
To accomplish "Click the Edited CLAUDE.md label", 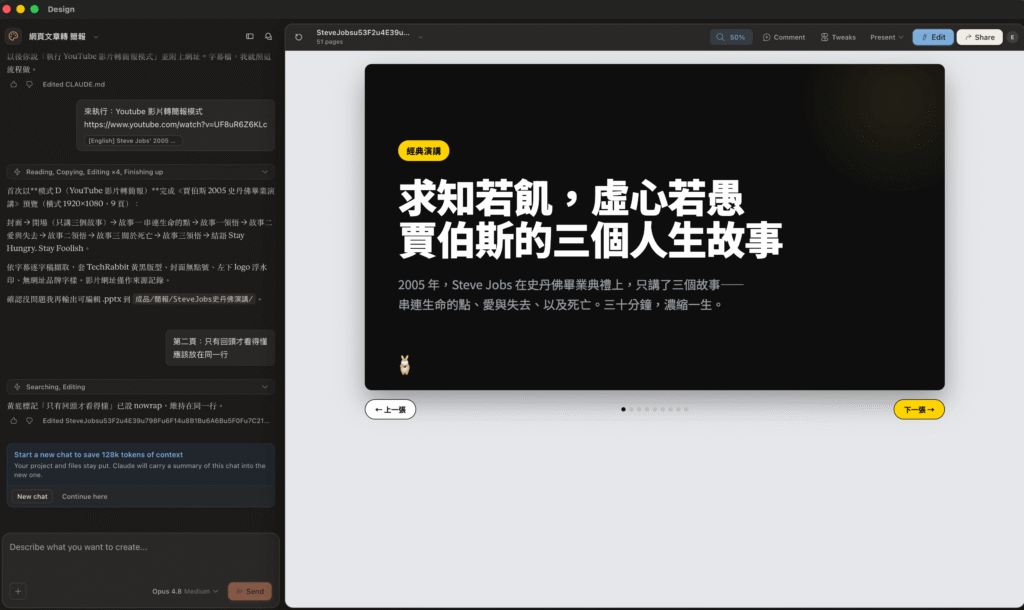I will 73,84.
